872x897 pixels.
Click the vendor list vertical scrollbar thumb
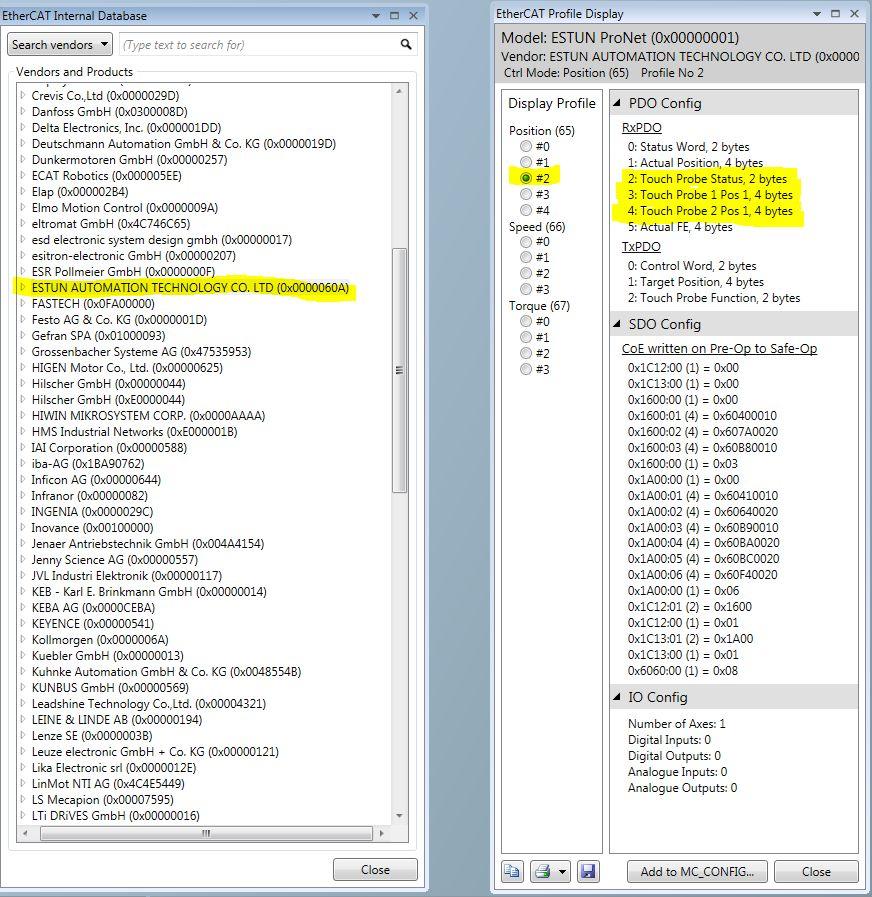[399, 370]
